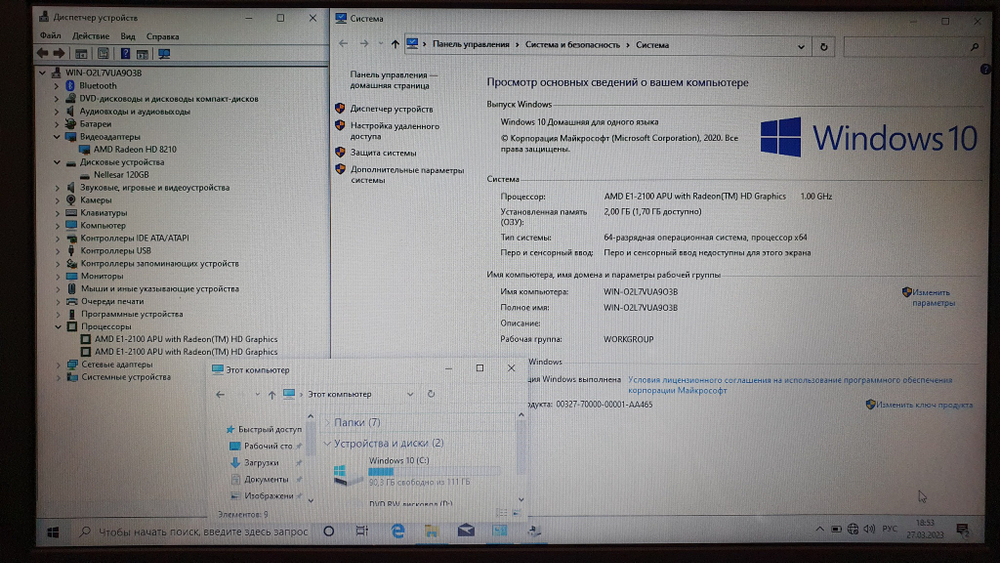Click Изменить ключ продукта link
The width and height of the screenshot is (1000, 563).
(x=924, y=405)
